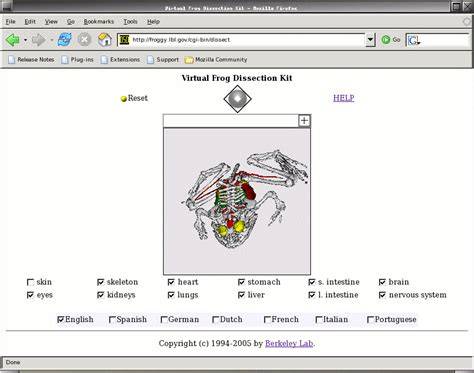
Task: Click the yellow Reset ball icon
Action: (x=124, y=99)
